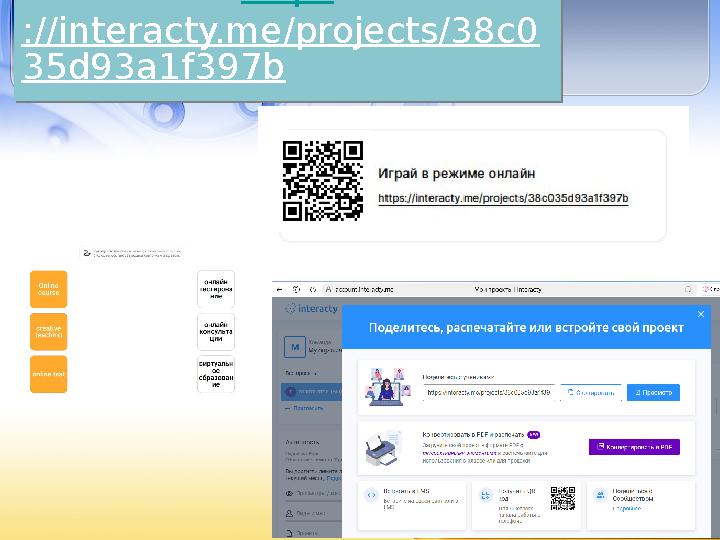Click the project URL field in share dialog

point(489,393)
